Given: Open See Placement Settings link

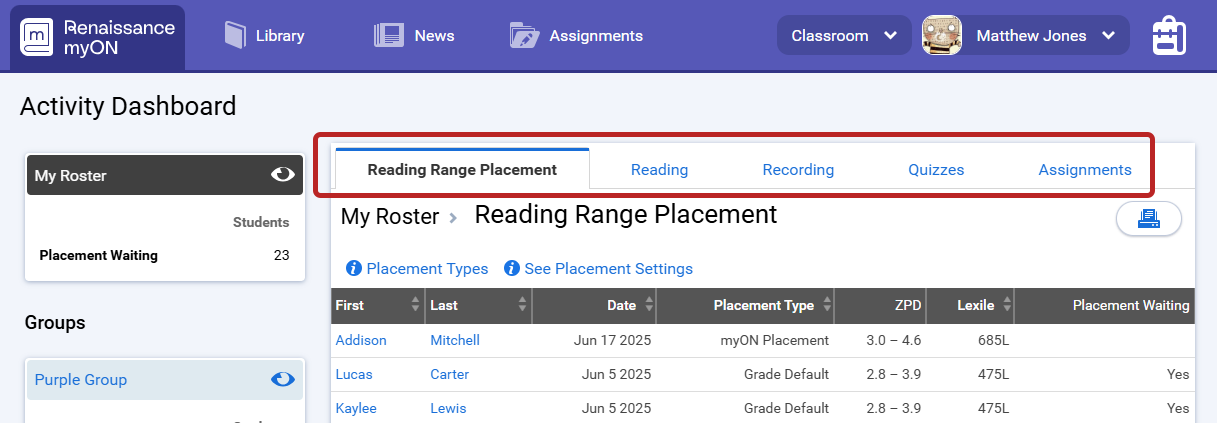Looking at the screenshot, I should (x=608, y=268).
